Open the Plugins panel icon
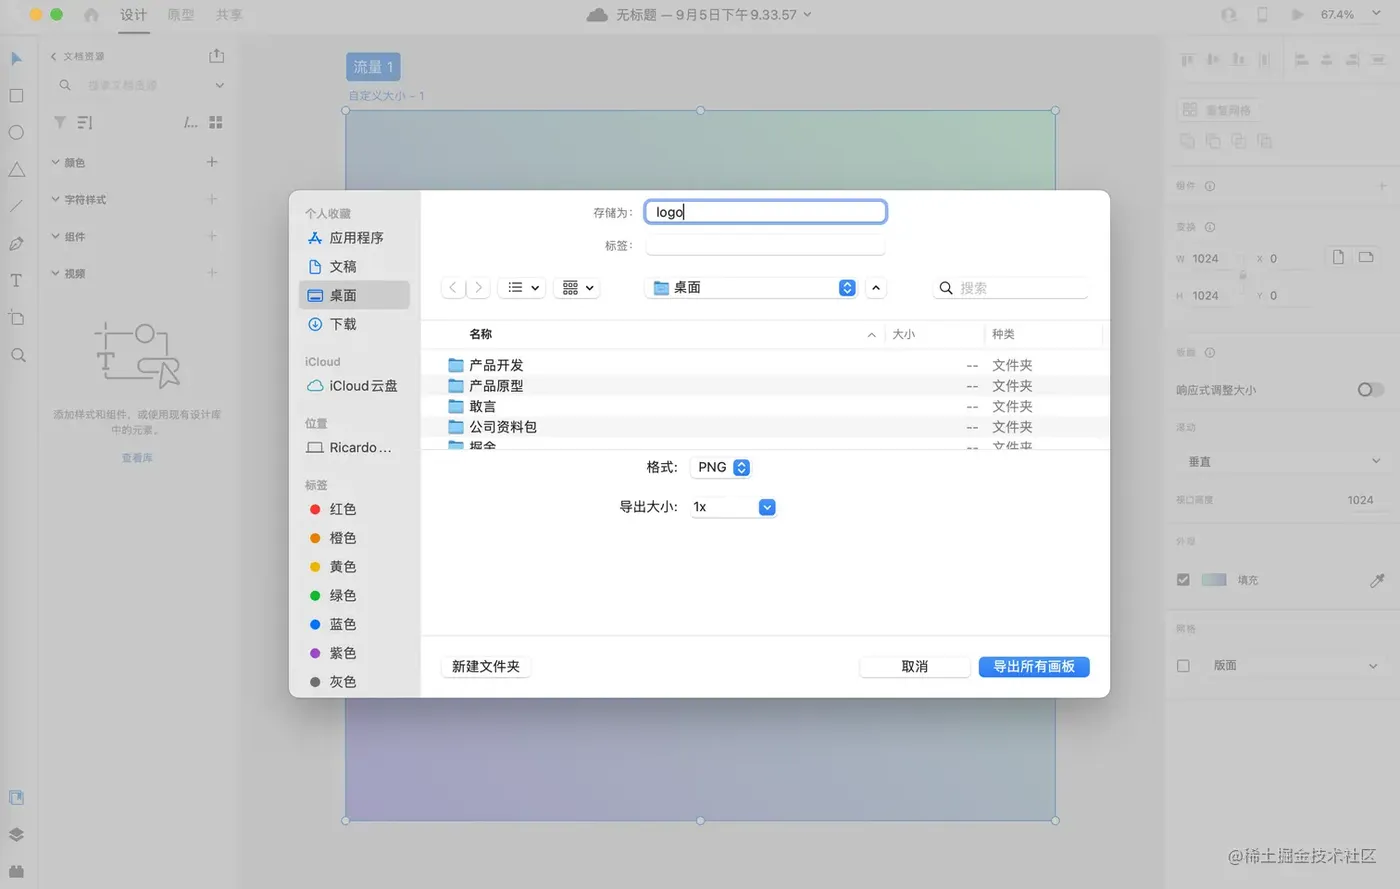Screen dimensions: 1400x889 [x=16, y=871]
